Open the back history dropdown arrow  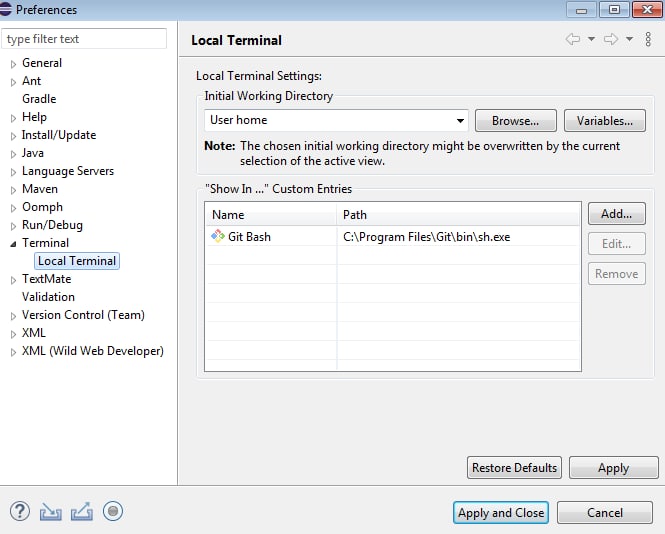pos(591,39)
